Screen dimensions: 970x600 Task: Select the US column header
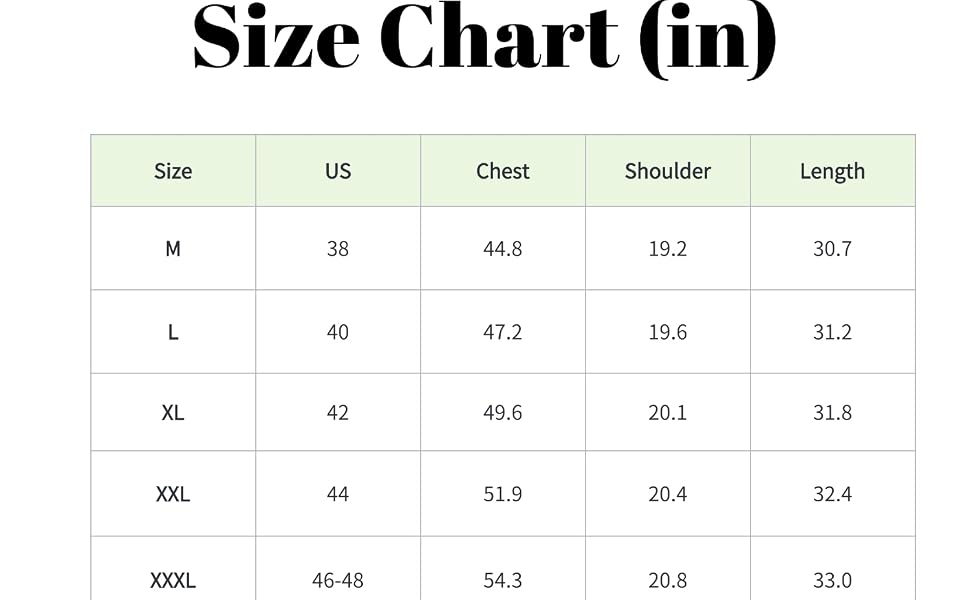338,171
